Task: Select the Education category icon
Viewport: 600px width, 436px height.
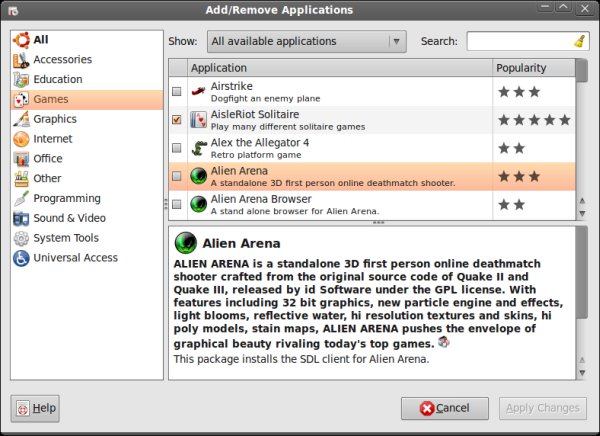Action: tap(20, 79)
